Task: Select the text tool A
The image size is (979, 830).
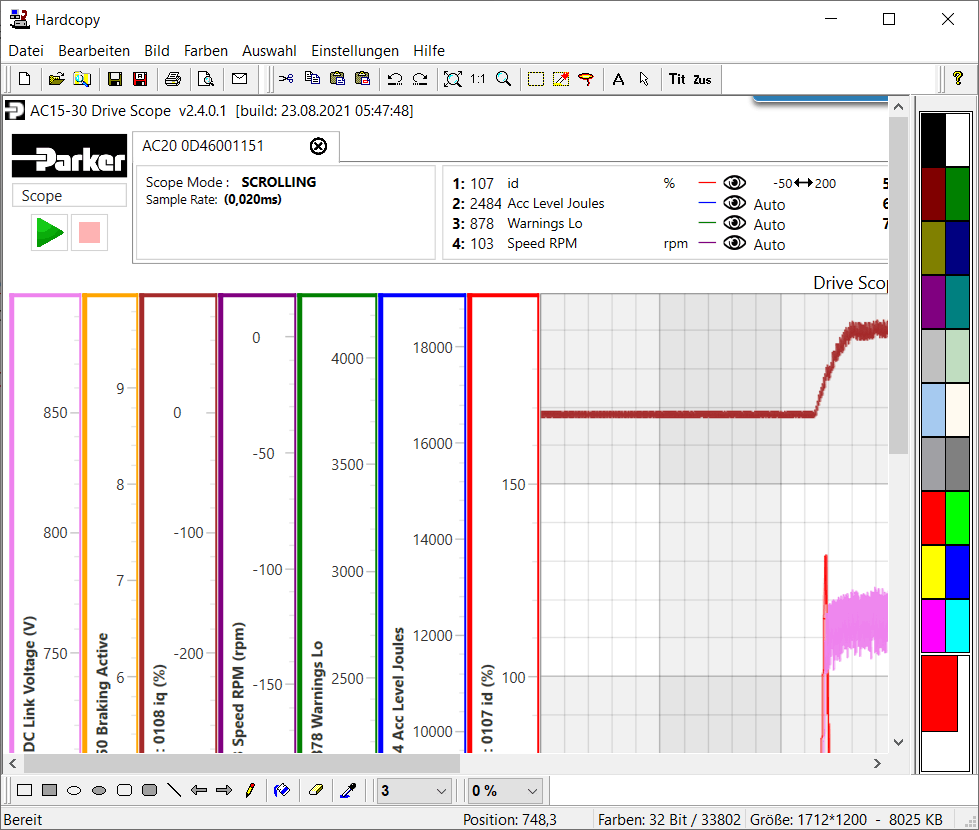Action: pyautogui.click(x=618, y=79)
